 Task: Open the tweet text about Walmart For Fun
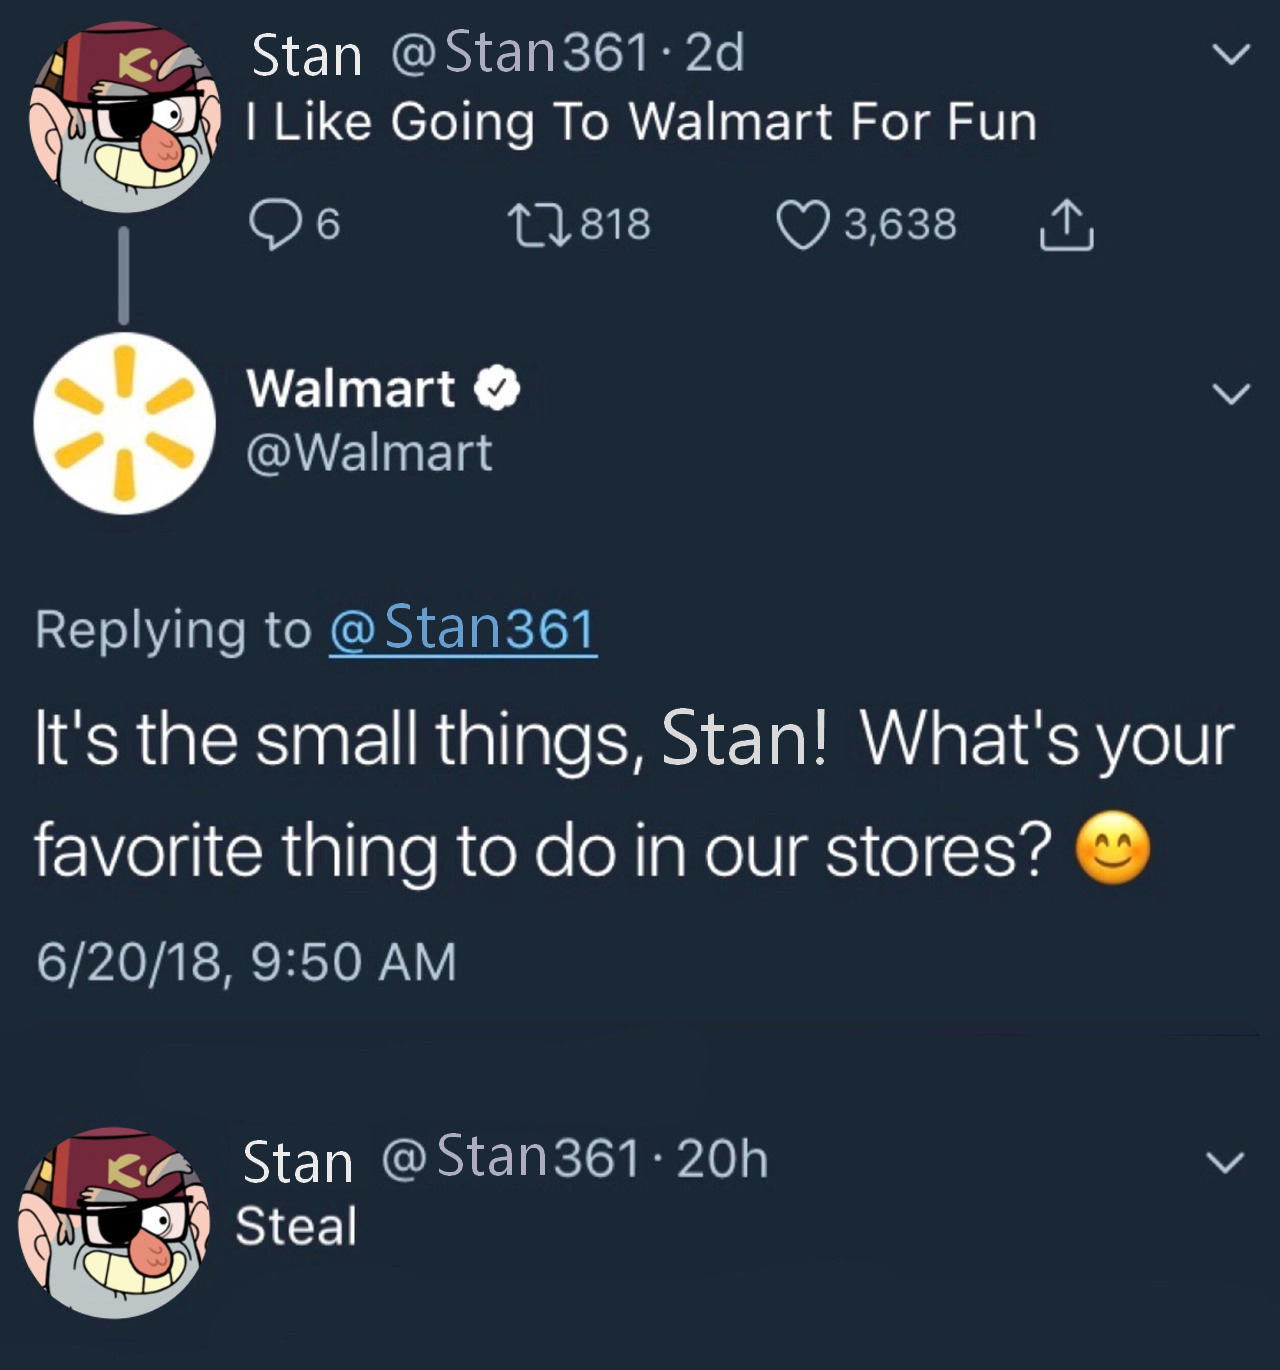(x=641, y=122)
